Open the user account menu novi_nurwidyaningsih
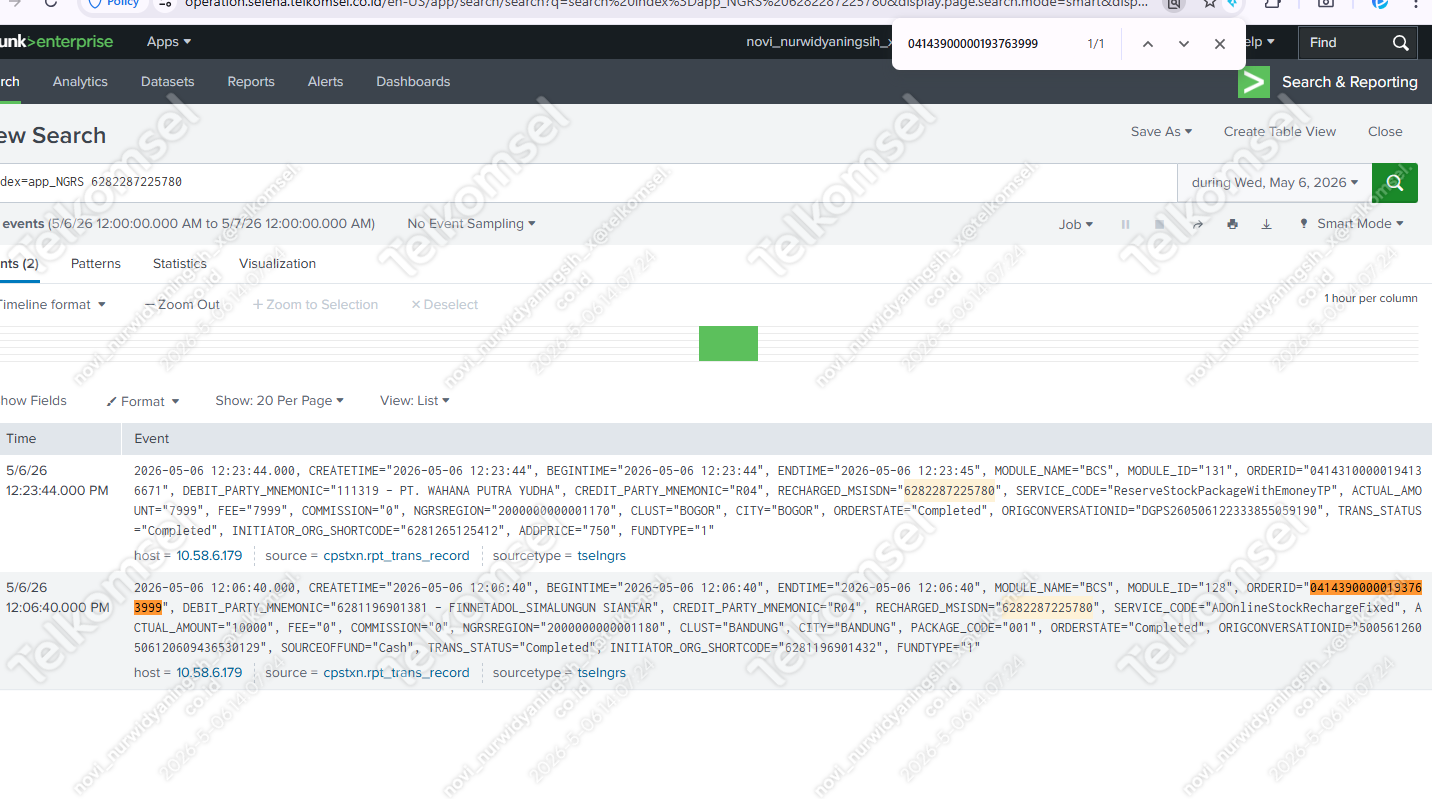The width and height of the screenshot is (1432, 799). [x=818, y=42]
